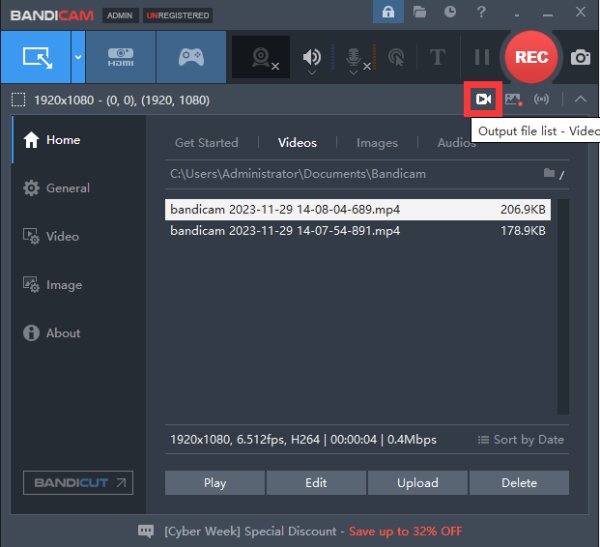The width and height of the screenshot is (600, 547).
Task: Expand the speaker settings small arrow
Action: click(x=312, y=72)
